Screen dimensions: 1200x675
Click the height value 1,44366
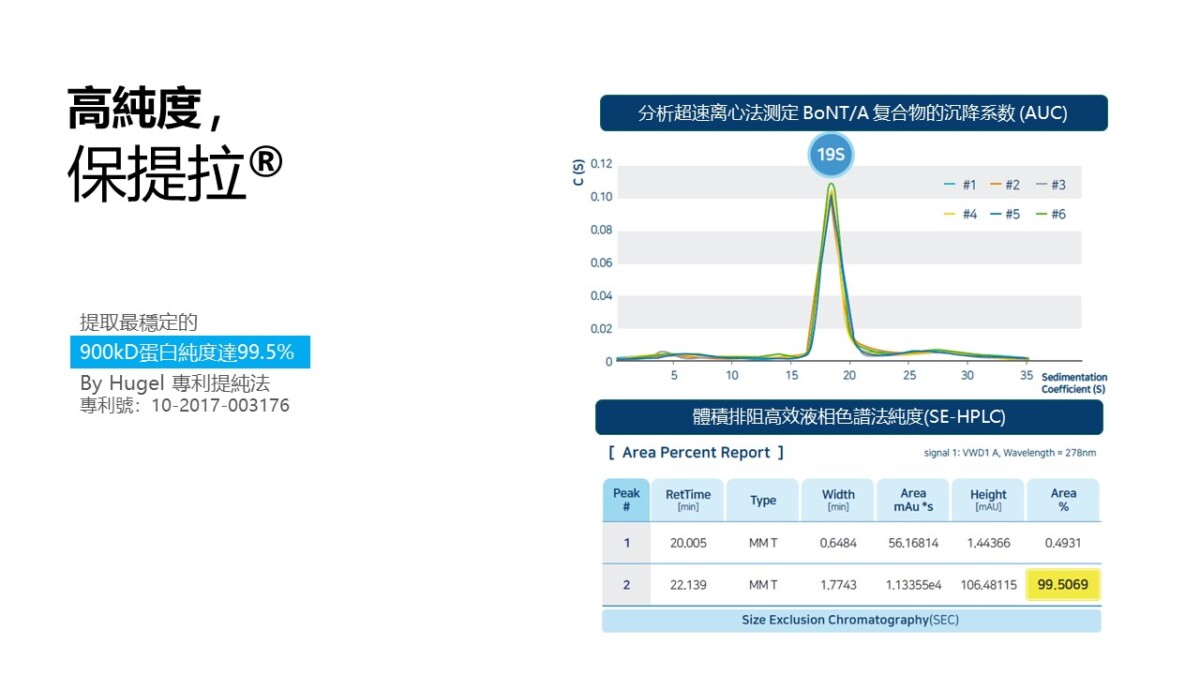pyautogui.click(x=988, y=543)
